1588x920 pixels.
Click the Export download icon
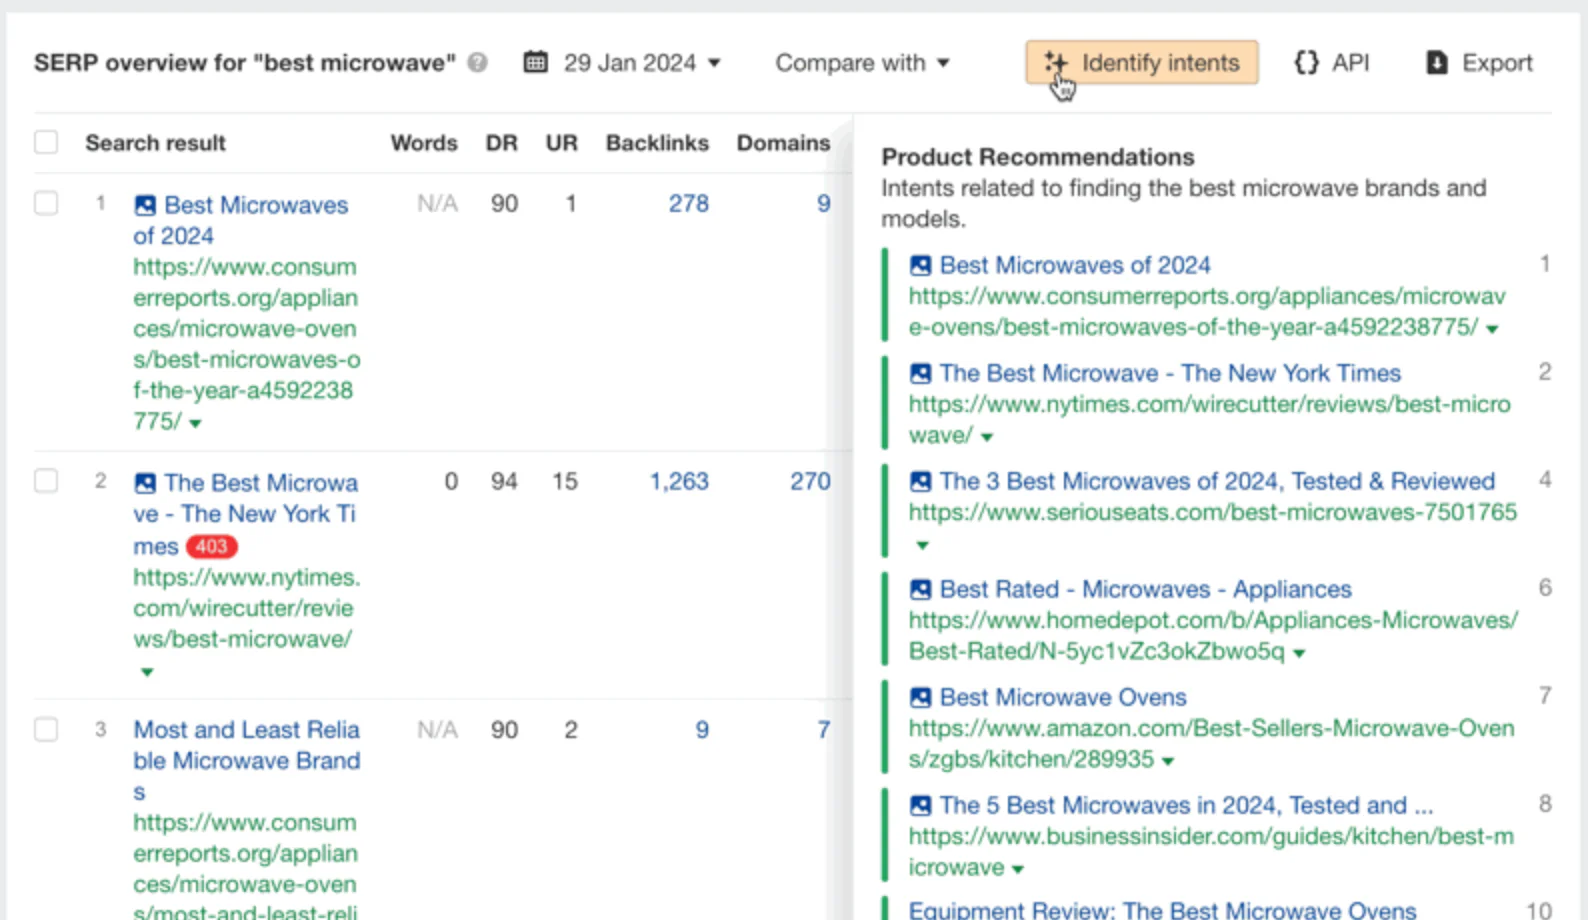coord(1436,63)
